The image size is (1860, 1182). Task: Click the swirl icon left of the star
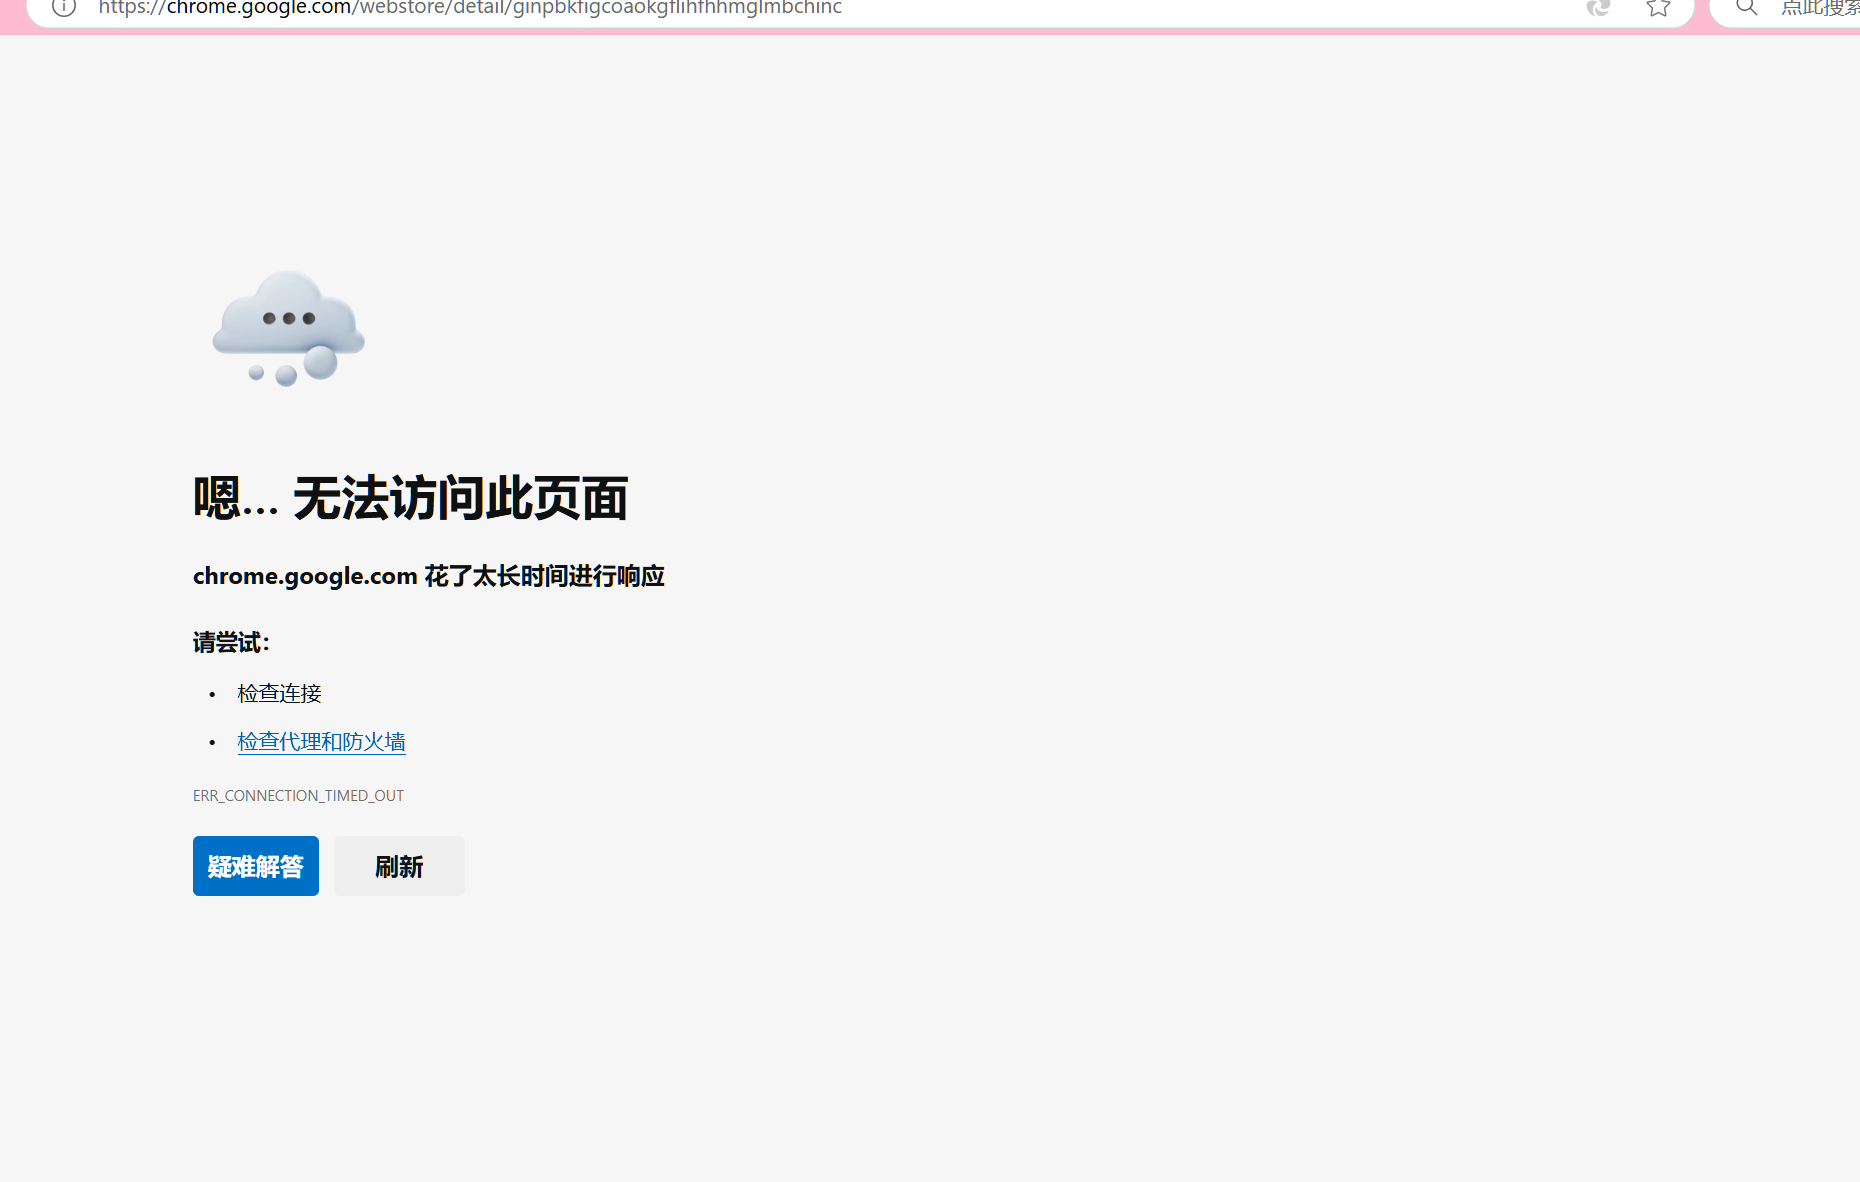(x=1598, y=8)
